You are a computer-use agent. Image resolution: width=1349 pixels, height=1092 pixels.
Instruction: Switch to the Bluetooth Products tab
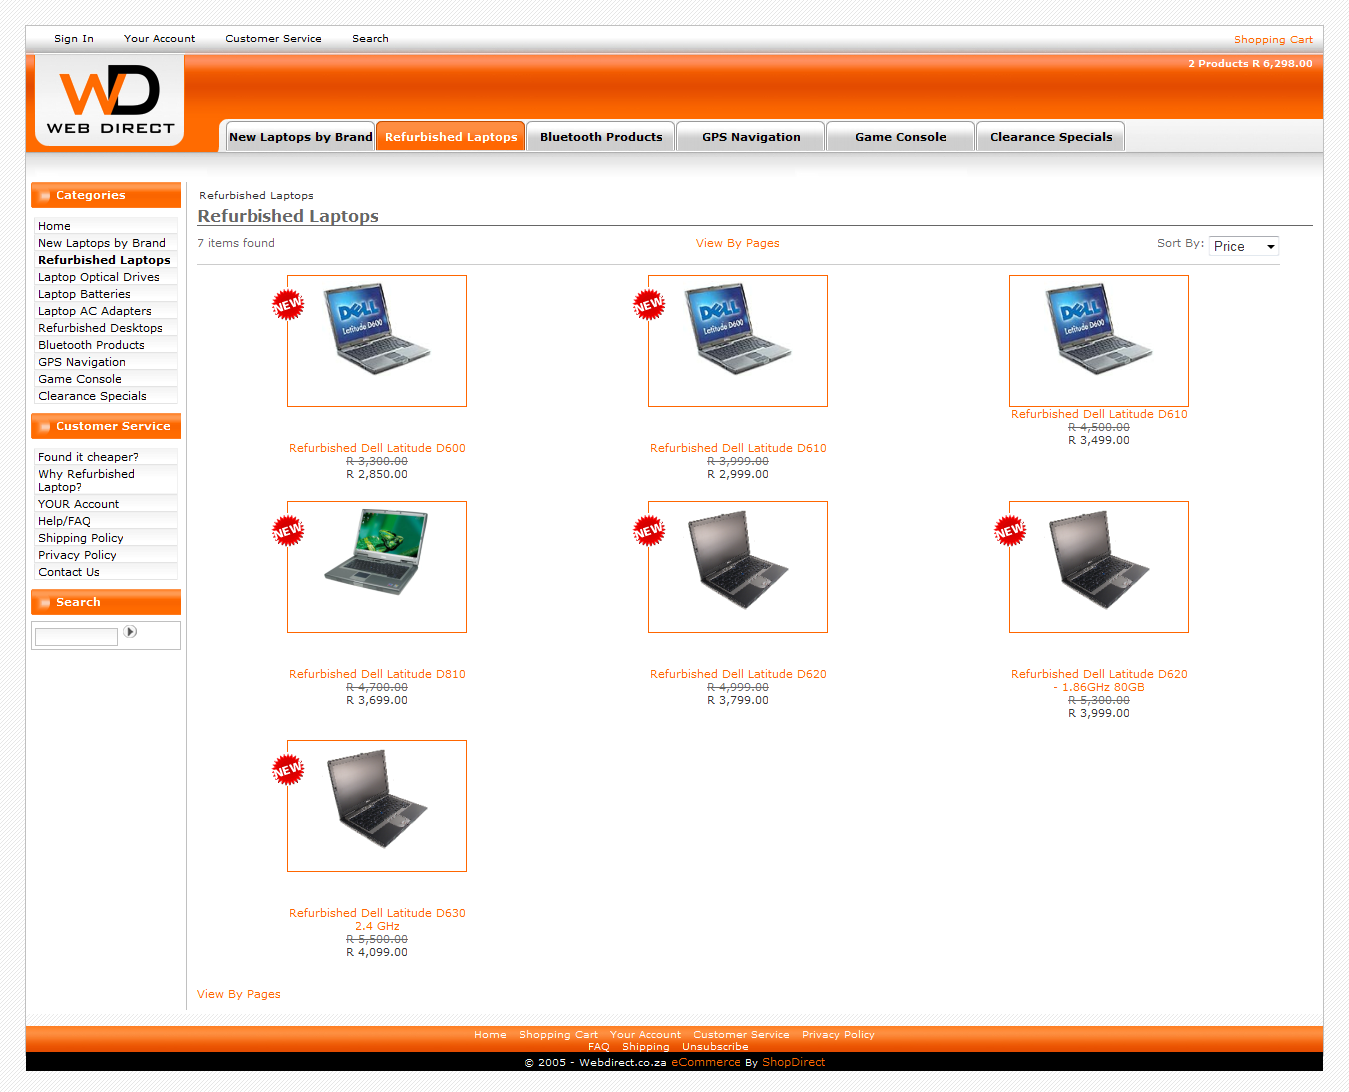click(601, 137)
